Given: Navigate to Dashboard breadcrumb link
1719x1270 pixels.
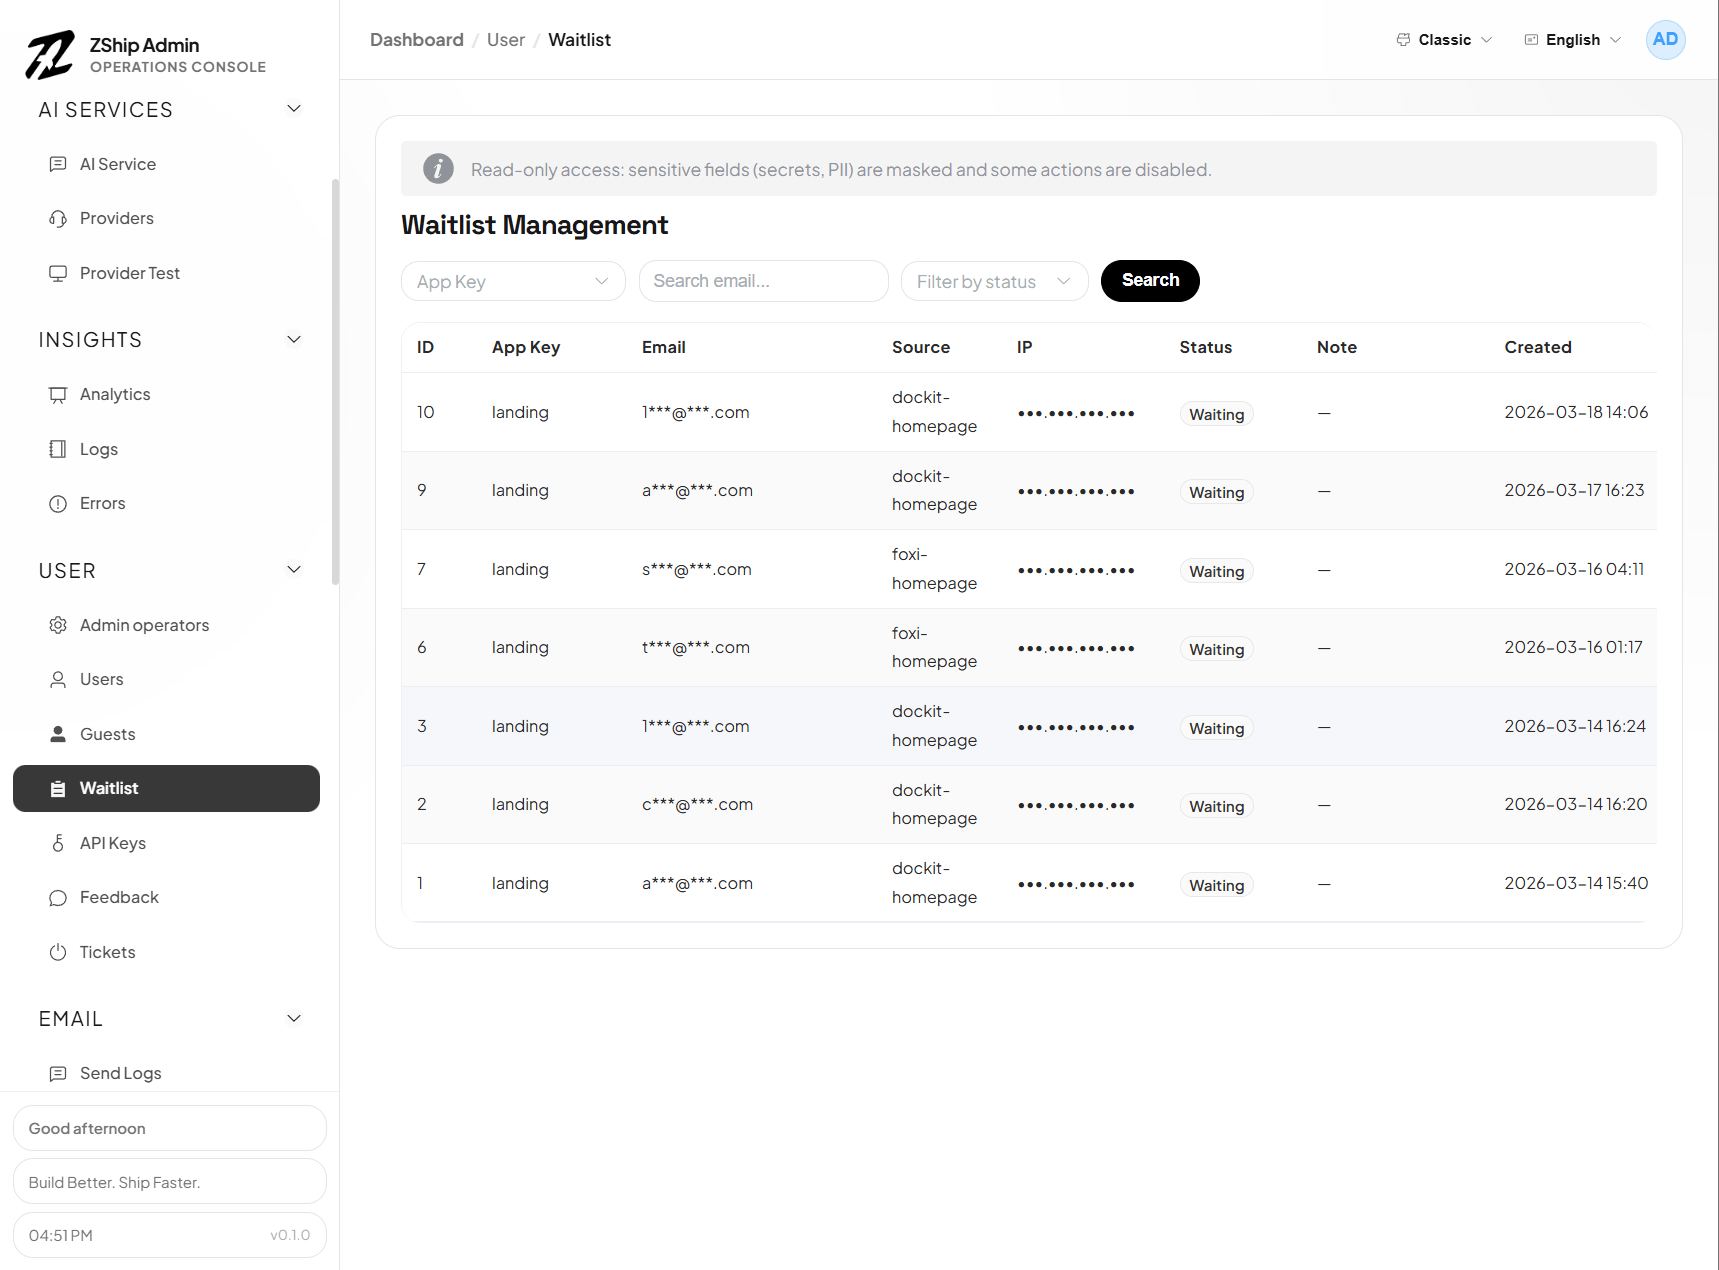Looking at the screenshot, I should click(x=416, y=40).
